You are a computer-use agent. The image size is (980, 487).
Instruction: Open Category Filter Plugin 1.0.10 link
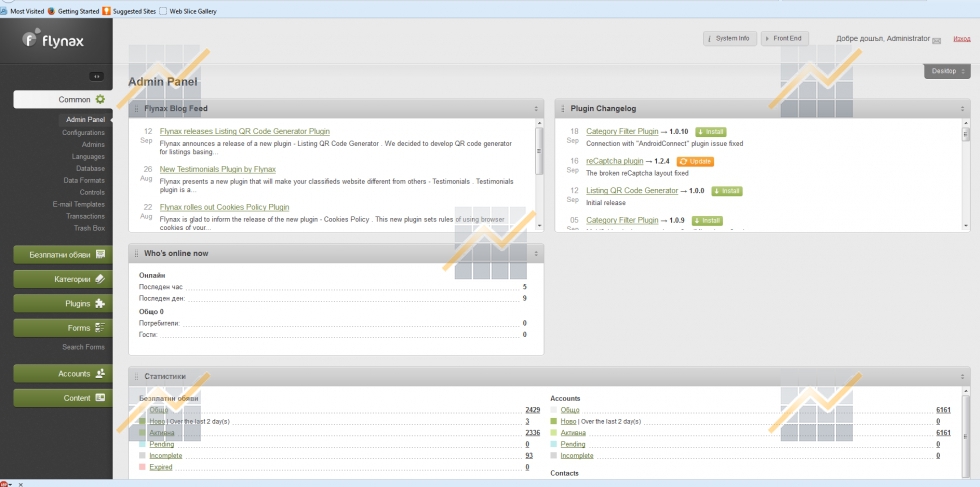click(622, 132)
